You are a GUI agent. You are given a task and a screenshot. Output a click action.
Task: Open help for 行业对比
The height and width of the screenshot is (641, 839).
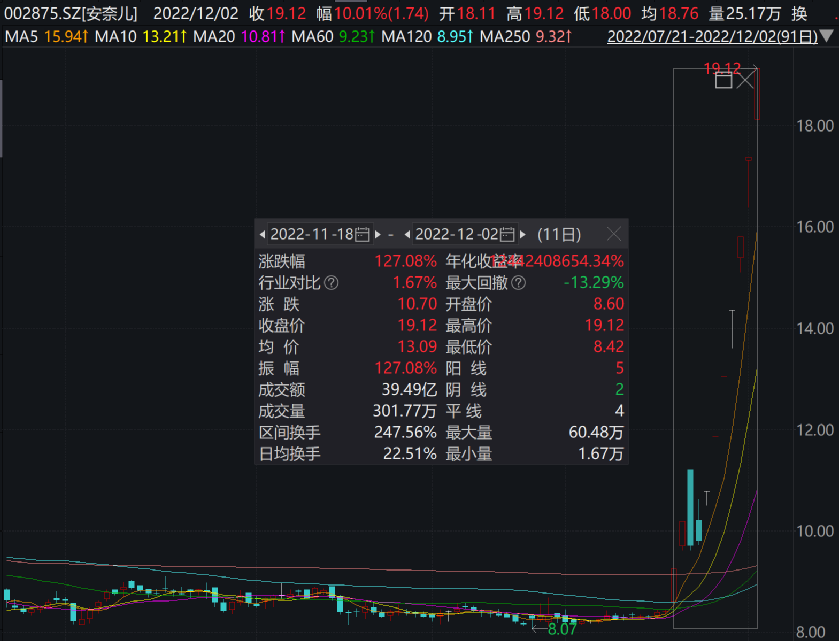click(331, 283)
